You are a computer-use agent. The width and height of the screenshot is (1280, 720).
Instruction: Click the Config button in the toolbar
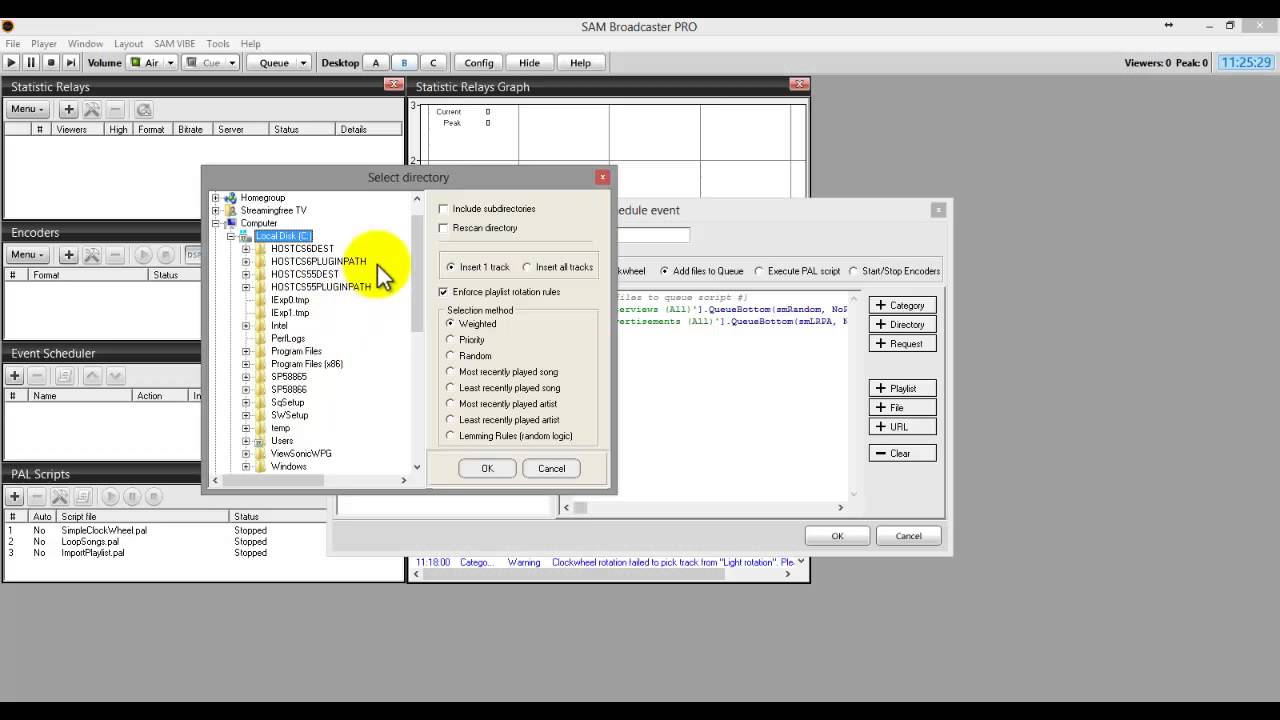coord(479,62)
